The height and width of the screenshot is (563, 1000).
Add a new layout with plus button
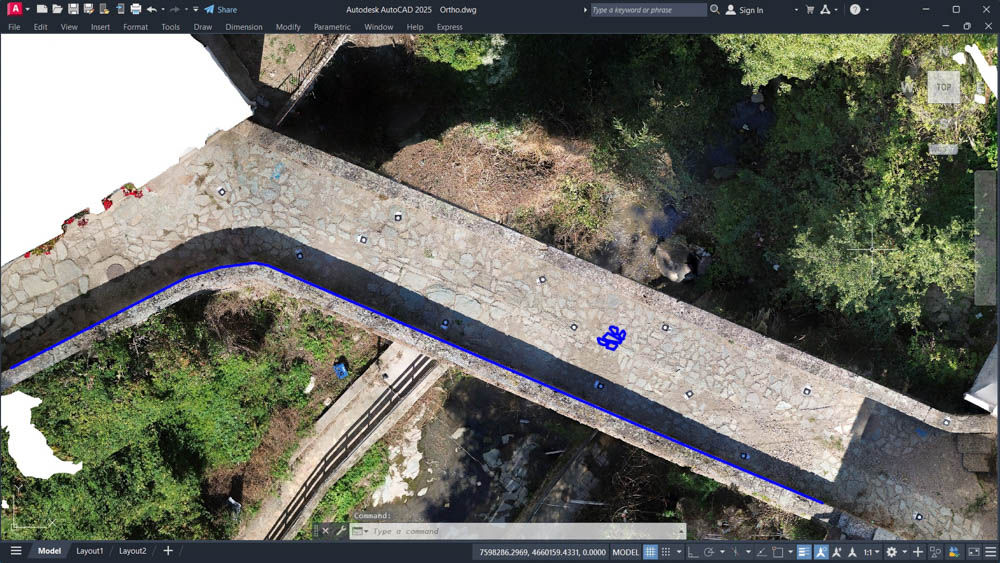click(x=168, y=551)
